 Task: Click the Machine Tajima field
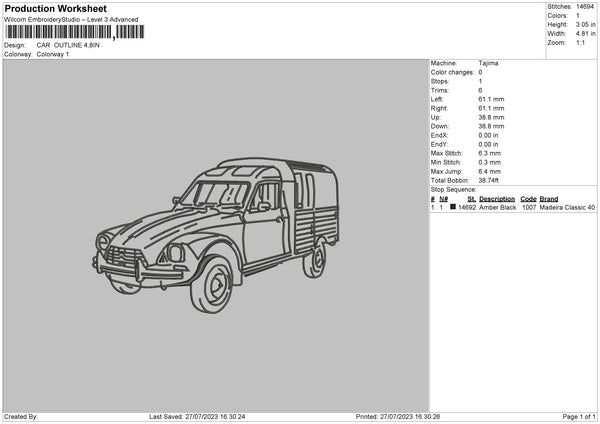(x=488, y=63)
